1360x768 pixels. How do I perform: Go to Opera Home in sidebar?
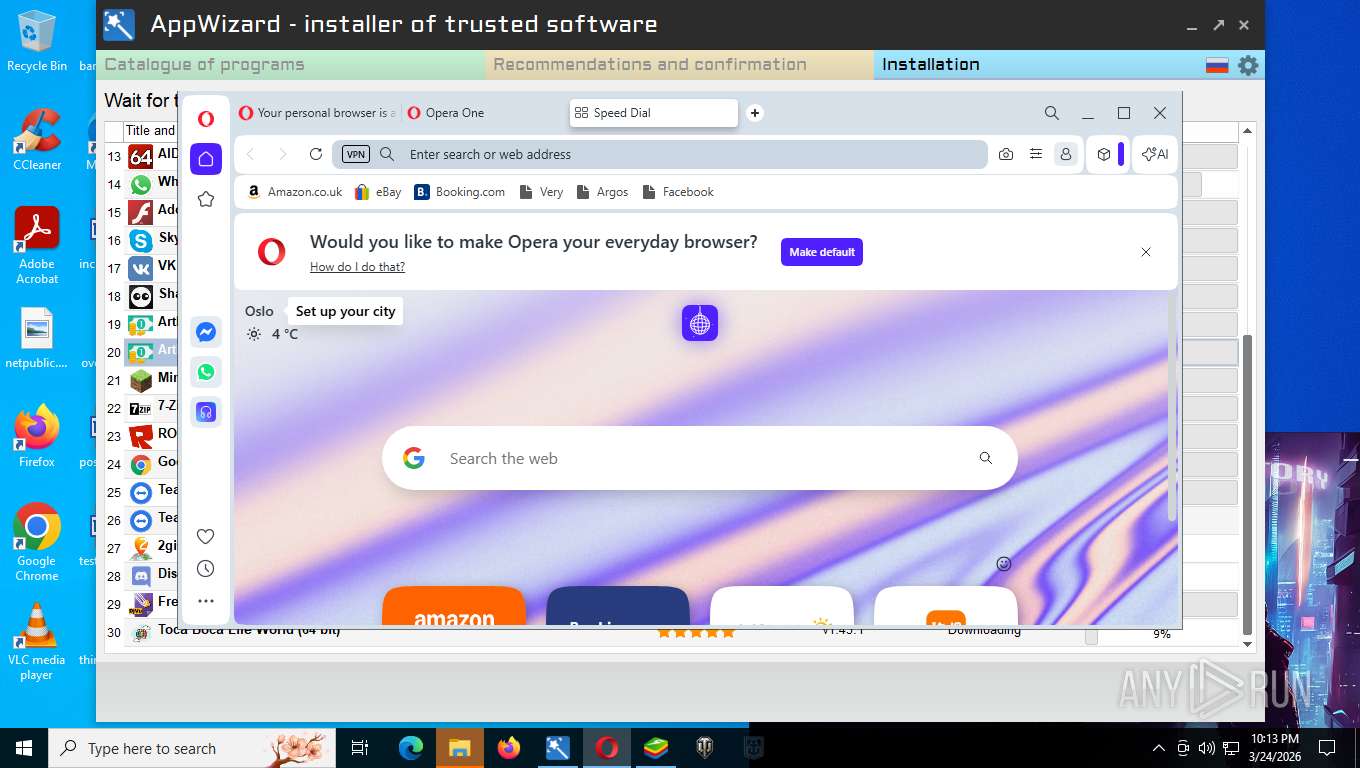(206, 159)
